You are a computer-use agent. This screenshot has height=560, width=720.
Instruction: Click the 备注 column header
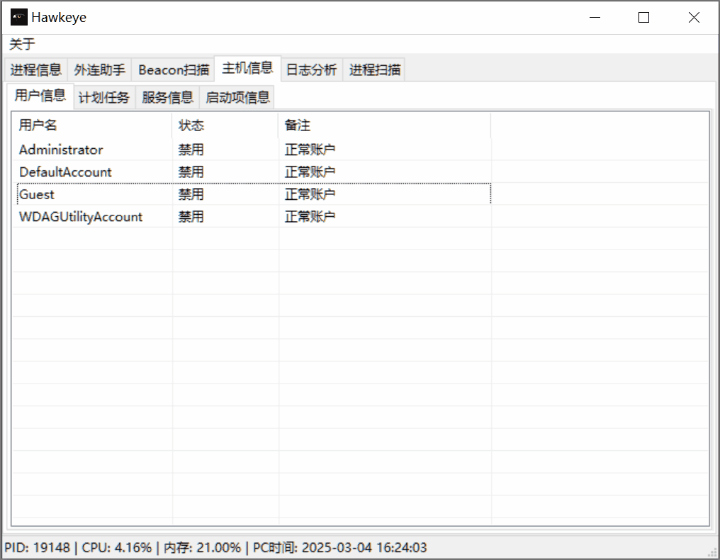(384, 125)
